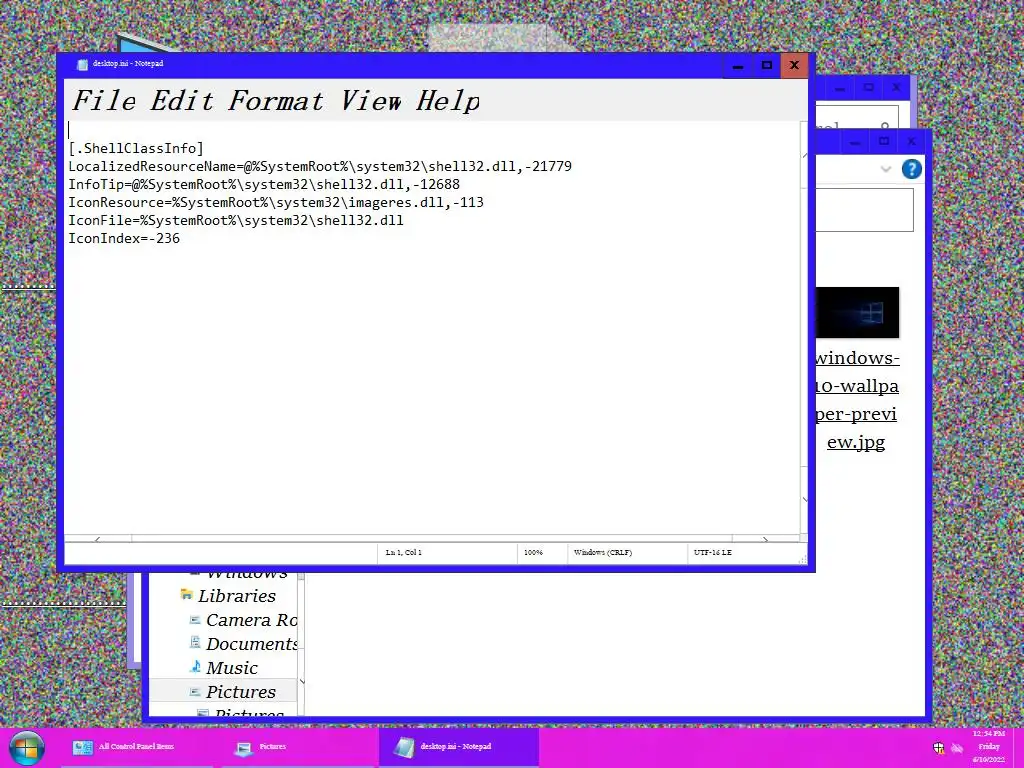The width and height of the screenshot is (1024, 768).
Task: Click the blue help icon in Pictures window
Action: click(x=912, y=168)
